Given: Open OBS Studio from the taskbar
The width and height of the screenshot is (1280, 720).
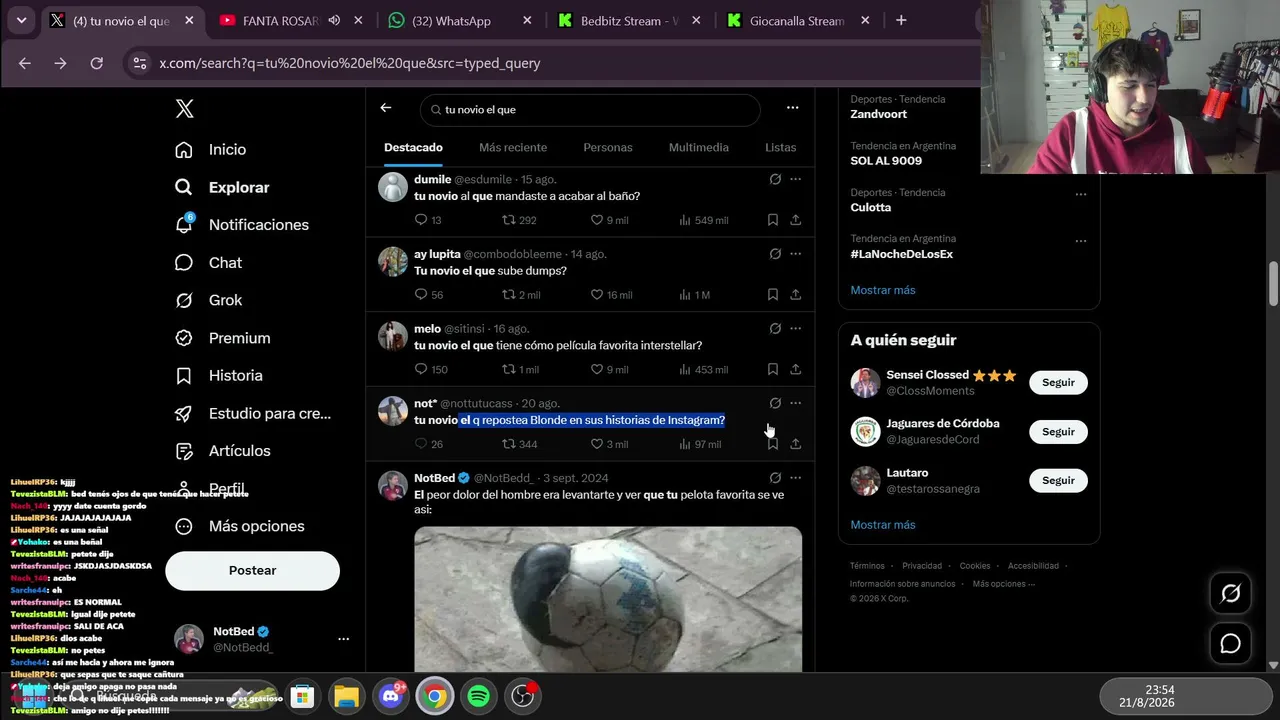Looking at the screenshot, I should click(x=523, y=695).
